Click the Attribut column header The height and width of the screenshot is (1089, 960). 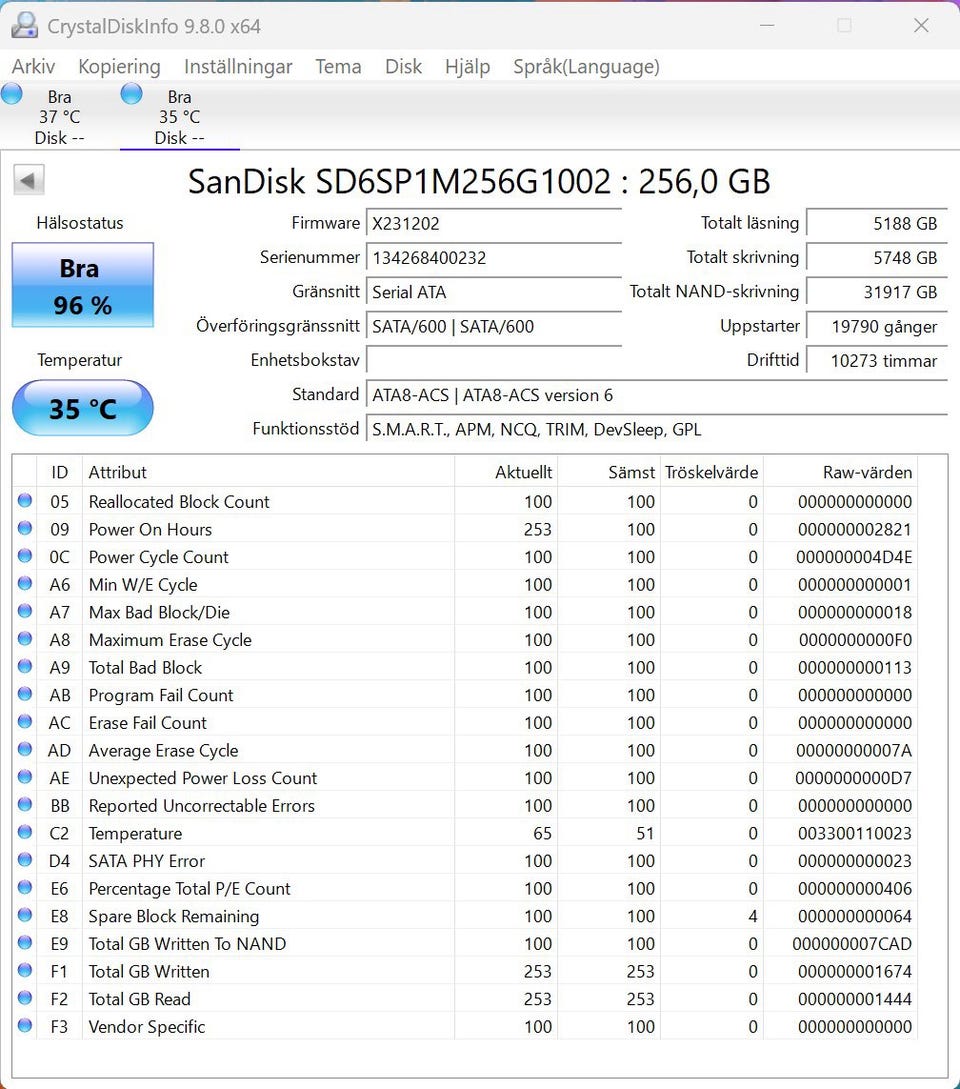click(x=268, y=472)
